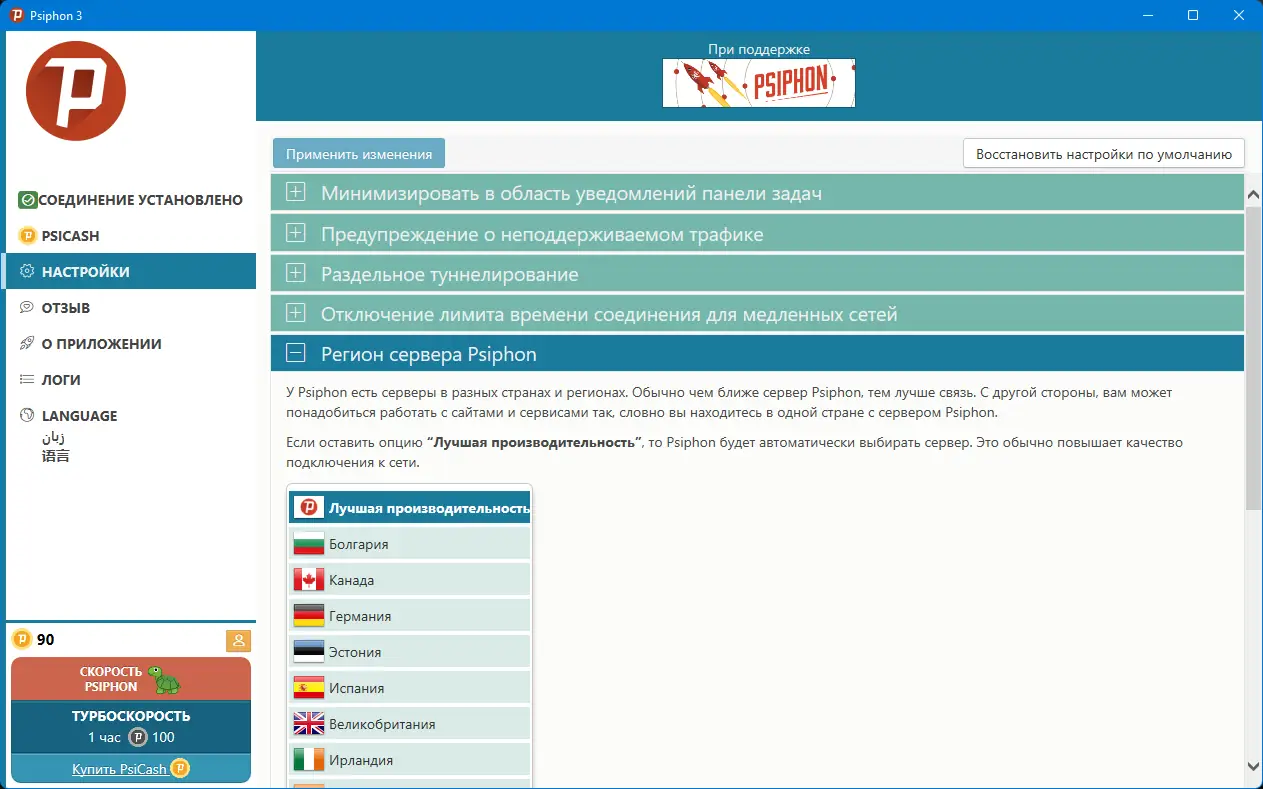1263x789 pixels.
Task: Click the list icon beside ЛОГИ
Action: [28, 380]
